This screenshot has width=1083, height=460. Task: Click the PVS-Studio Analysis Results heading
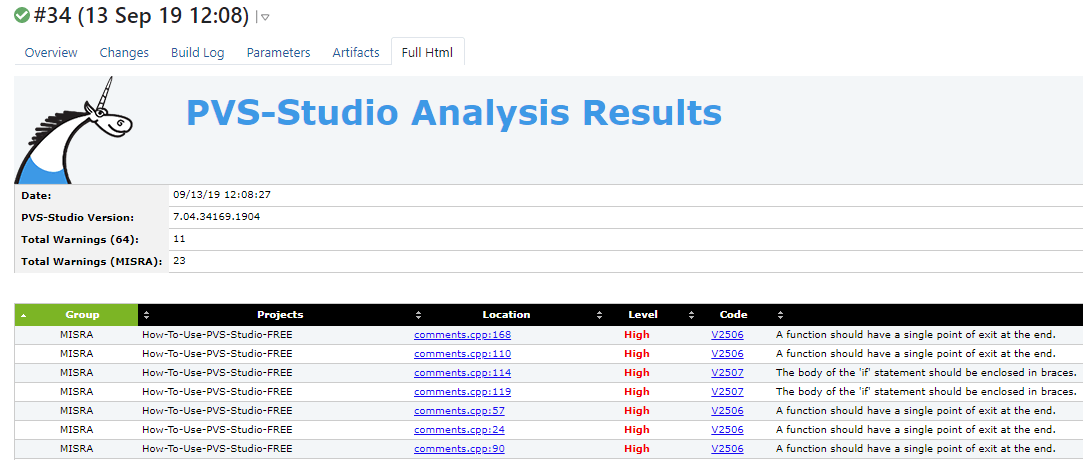pos(453,112)
